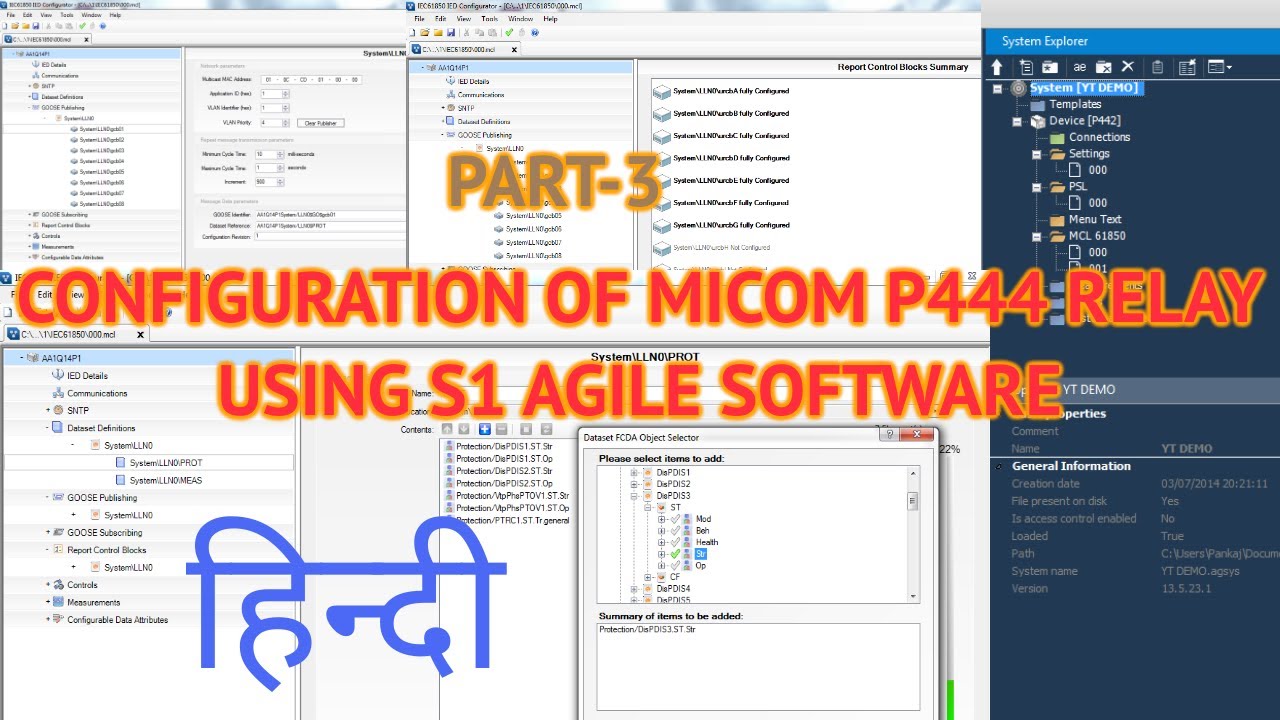Click the Connections folder icon in System Explorer
Viewport: 1280px width, 720px height.
[1057, 137]
